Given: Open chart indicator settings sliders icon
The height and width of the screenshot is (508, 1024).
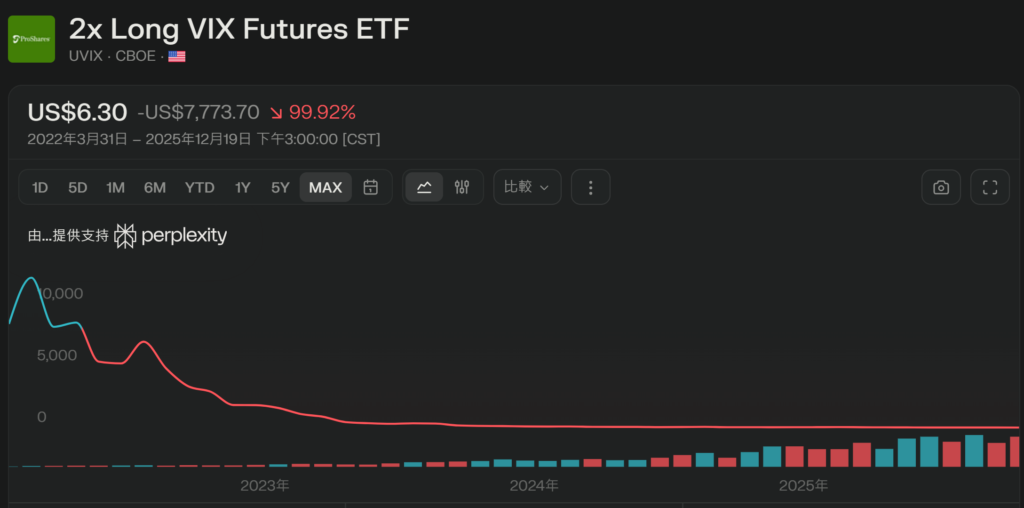Looking at the screenshot, I should [462, 187].
